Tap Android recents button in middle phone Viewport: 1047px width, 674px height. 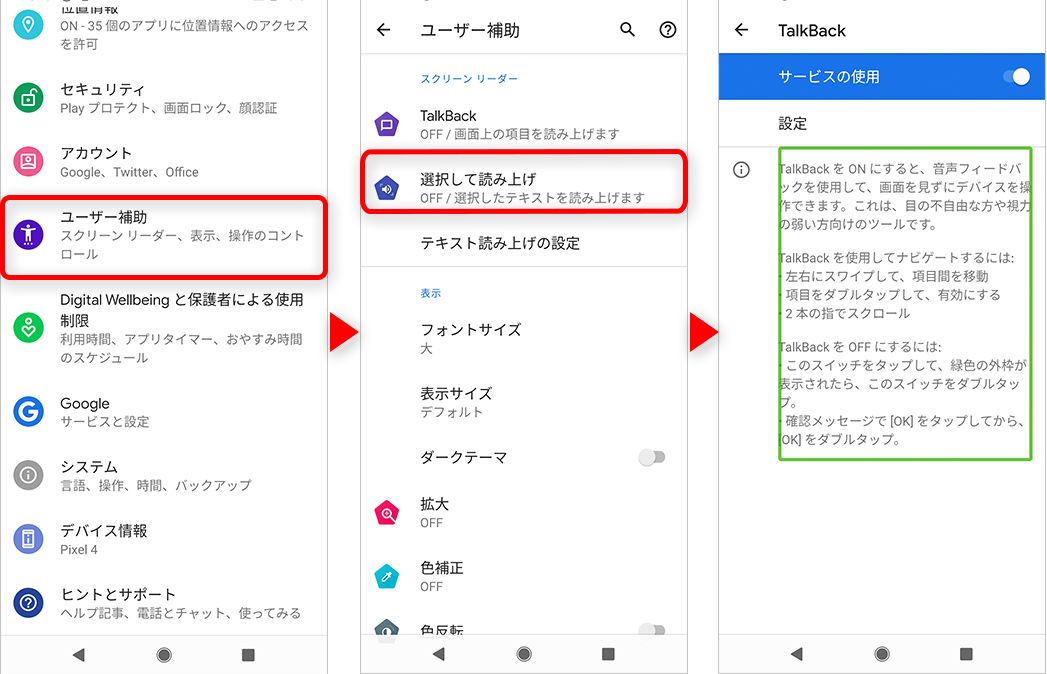pyautogui.click(x=608, y=653)
